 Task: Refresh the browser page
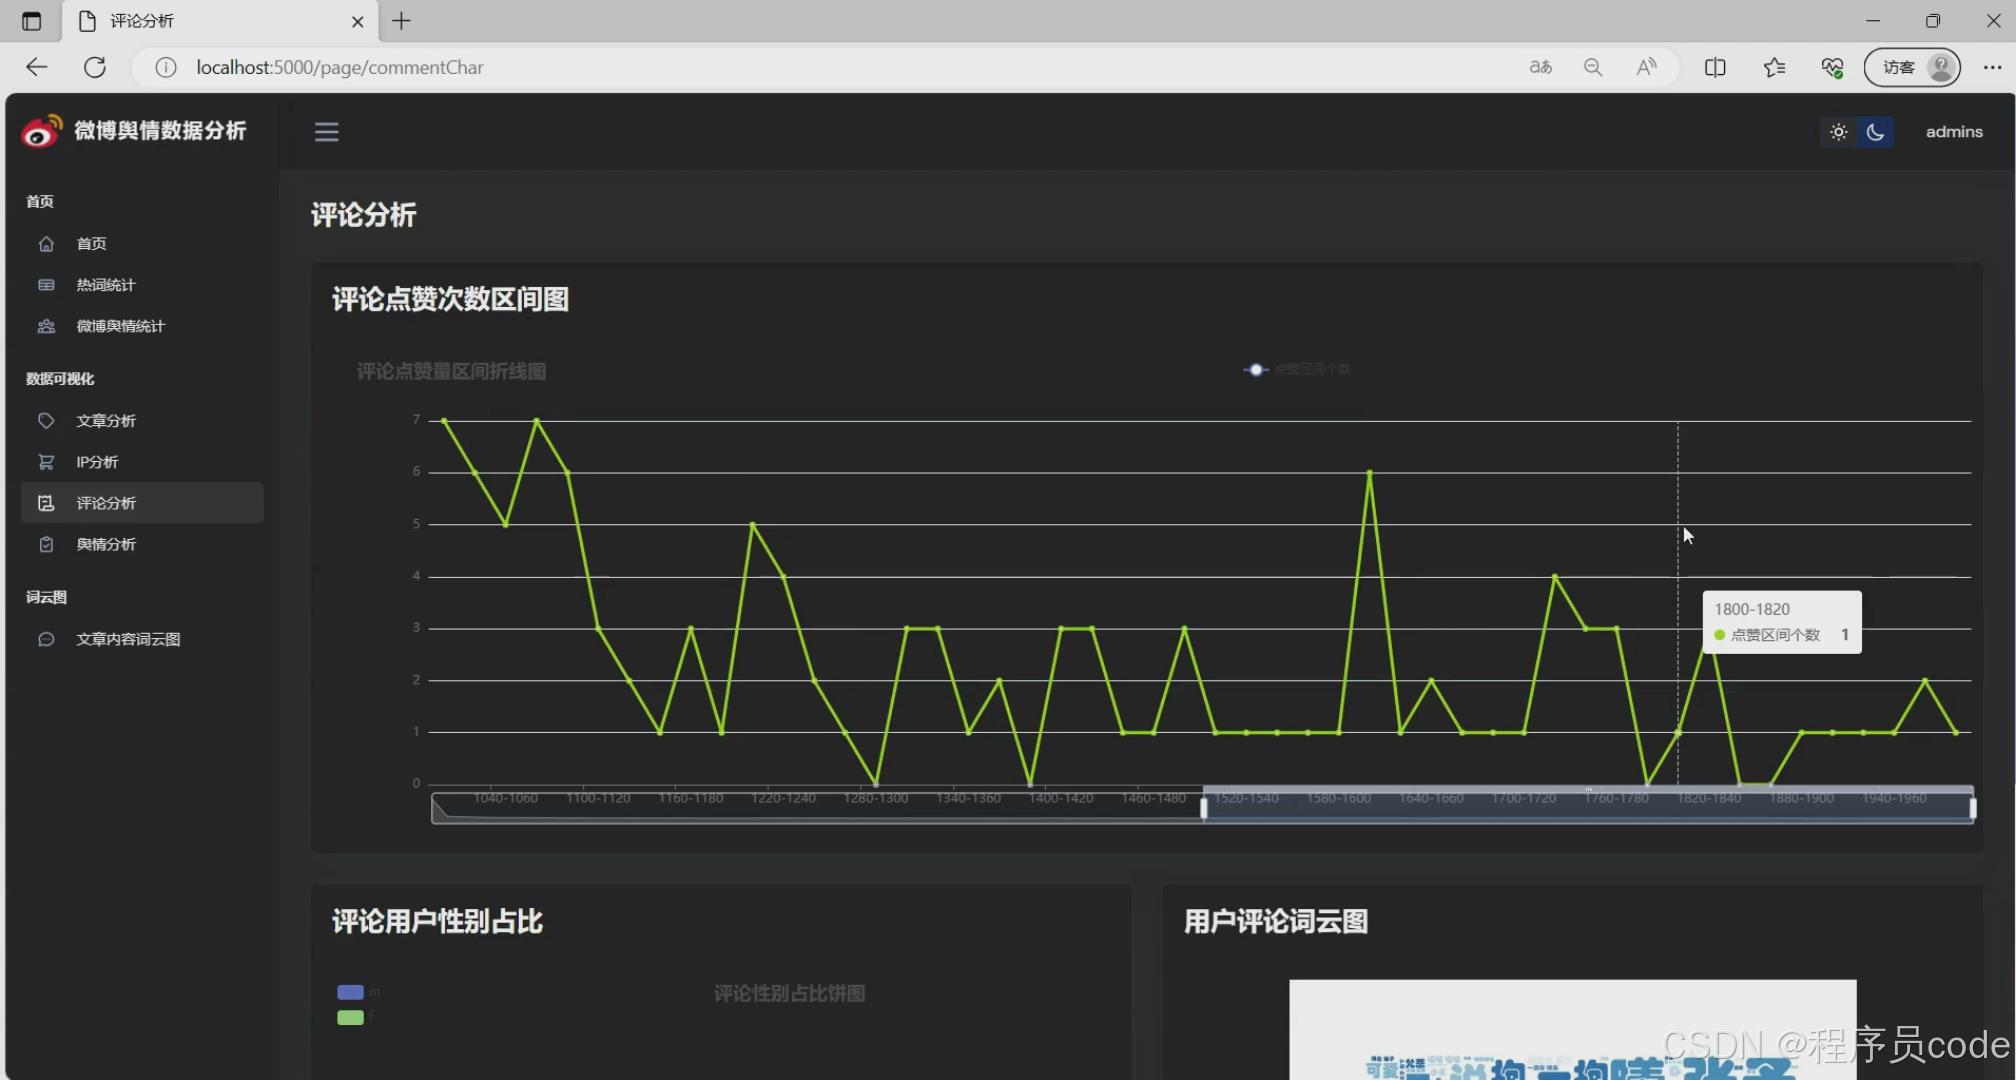[95, 67]
